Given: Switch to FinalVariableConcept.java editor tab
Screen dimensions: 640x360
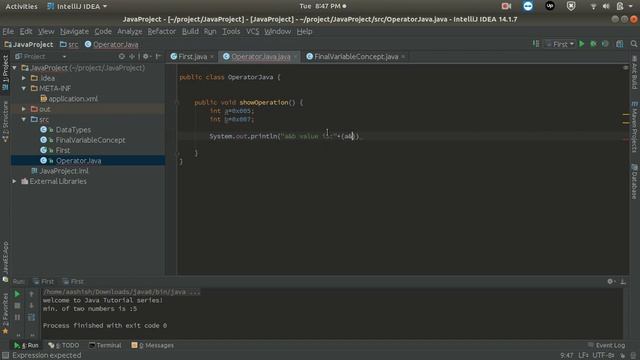Looking at the screenshot, I should click(356, 57).
